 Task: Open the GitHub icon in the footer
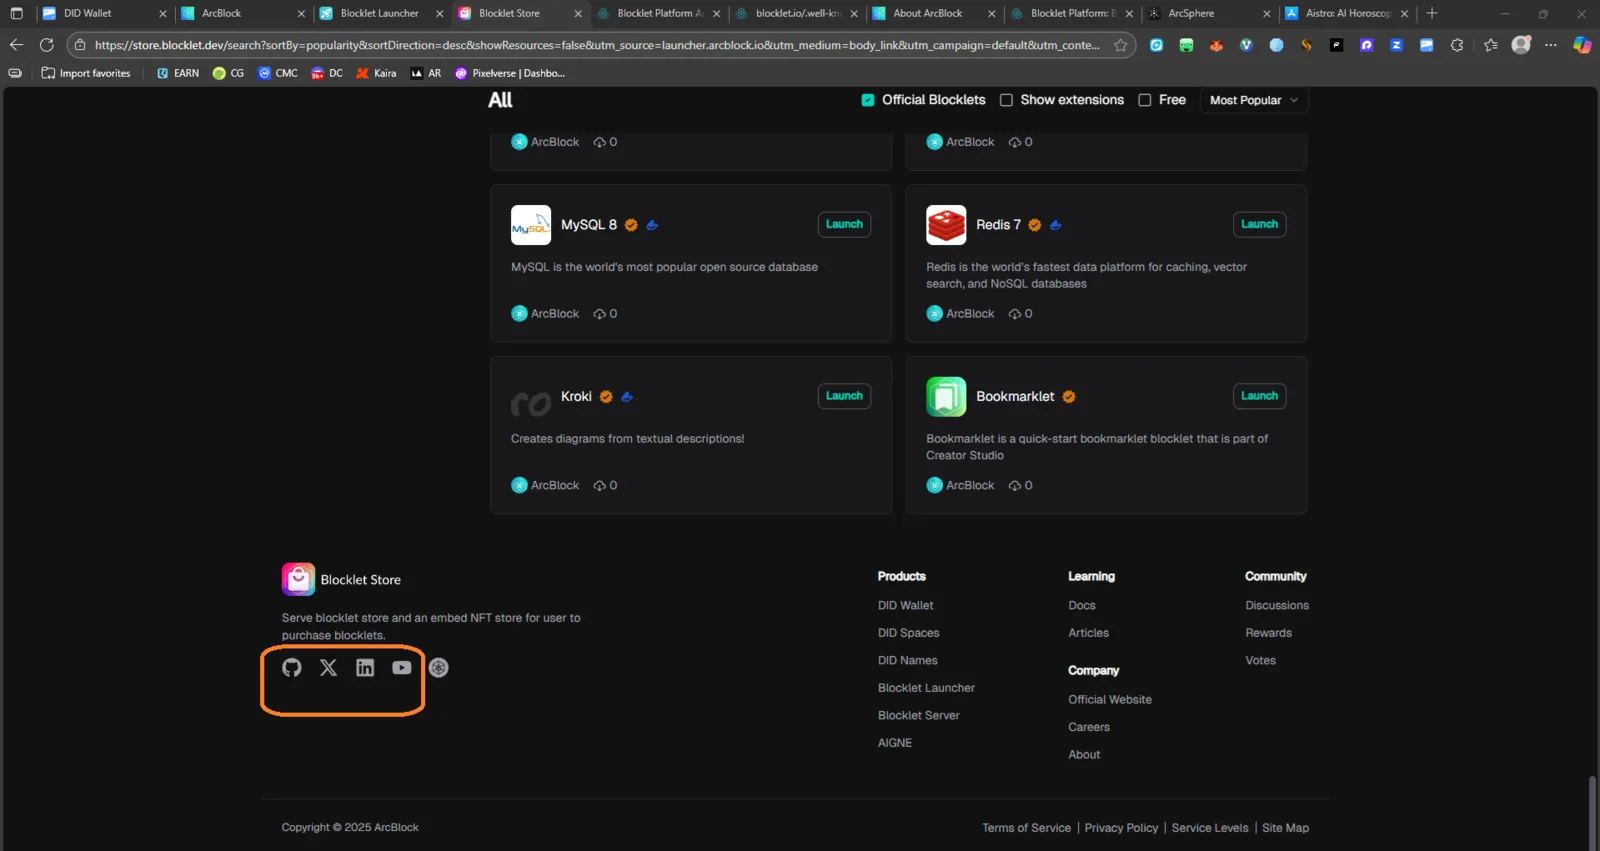click(x=291, y=668)
